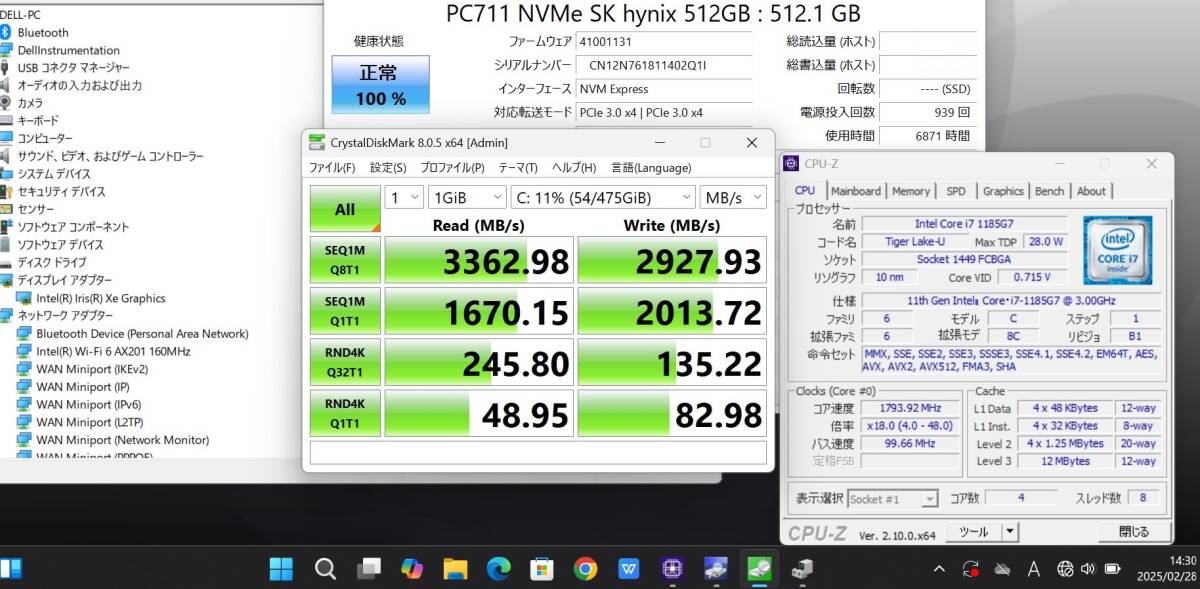The height and width of the screenshot is (589, 1200).
Task: Select the WAN Miniport (IKEv2) entry
Action: 92,369
